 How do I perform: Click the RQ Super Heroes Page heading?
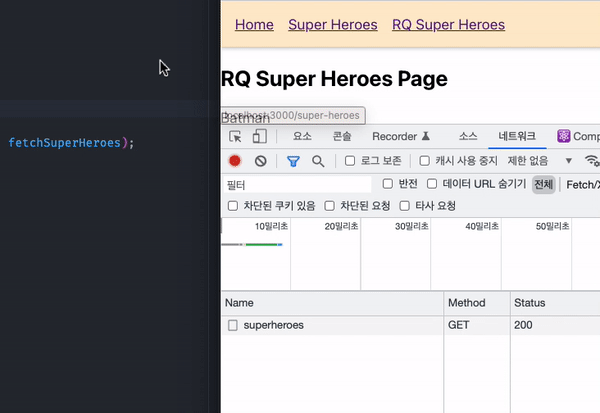pyautogui.click(x=334, y=79)
